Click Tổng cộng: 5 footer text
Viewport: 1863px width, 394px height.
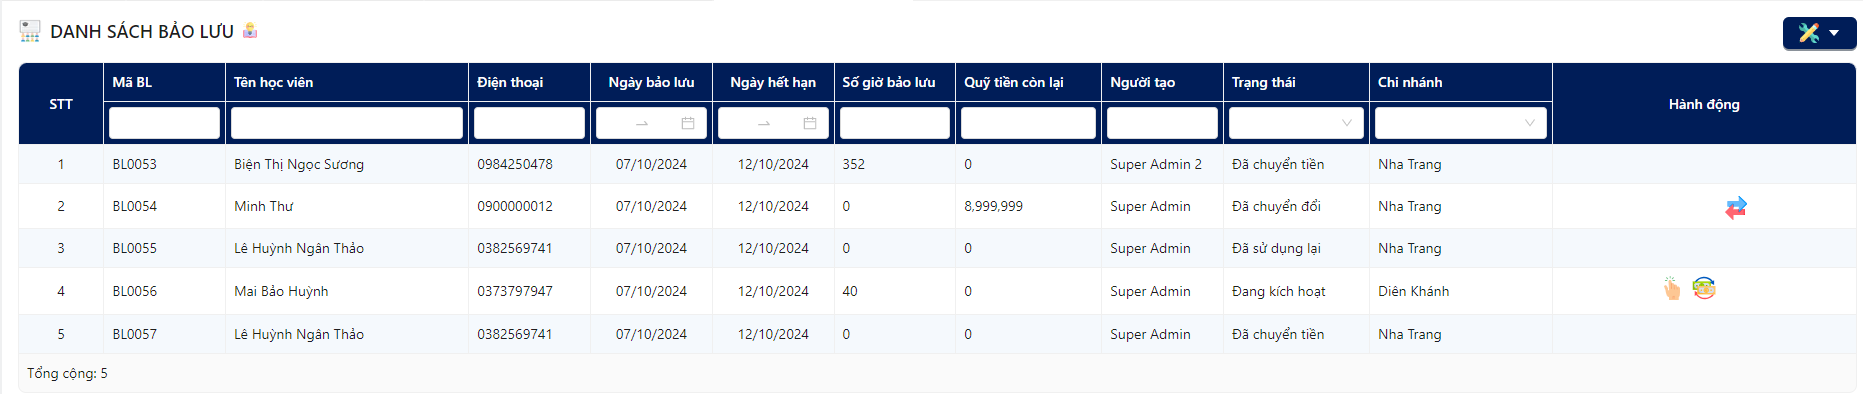pos(67,373)
